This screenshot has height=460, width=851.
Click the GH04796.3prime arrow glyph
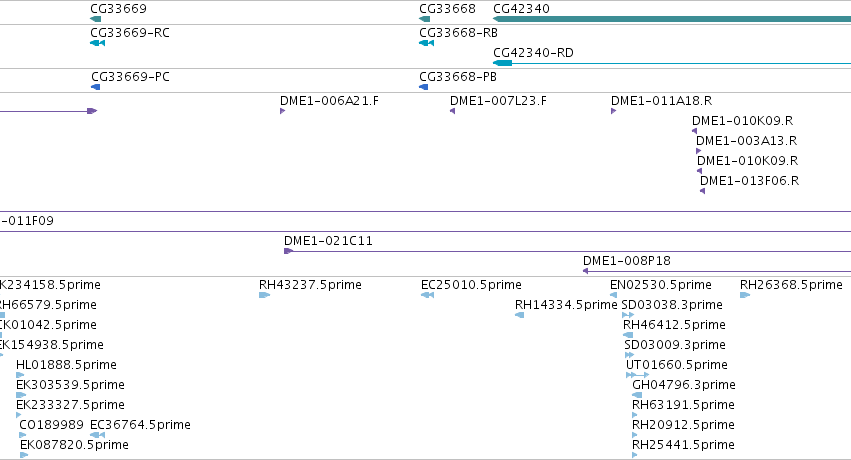tap(637, 395)
